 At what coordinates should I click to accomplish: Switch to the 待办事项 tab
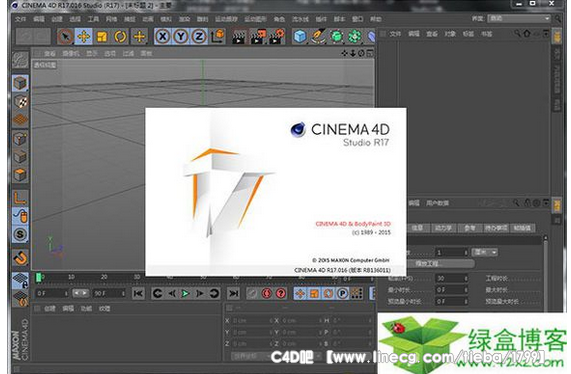coord(496,228)
